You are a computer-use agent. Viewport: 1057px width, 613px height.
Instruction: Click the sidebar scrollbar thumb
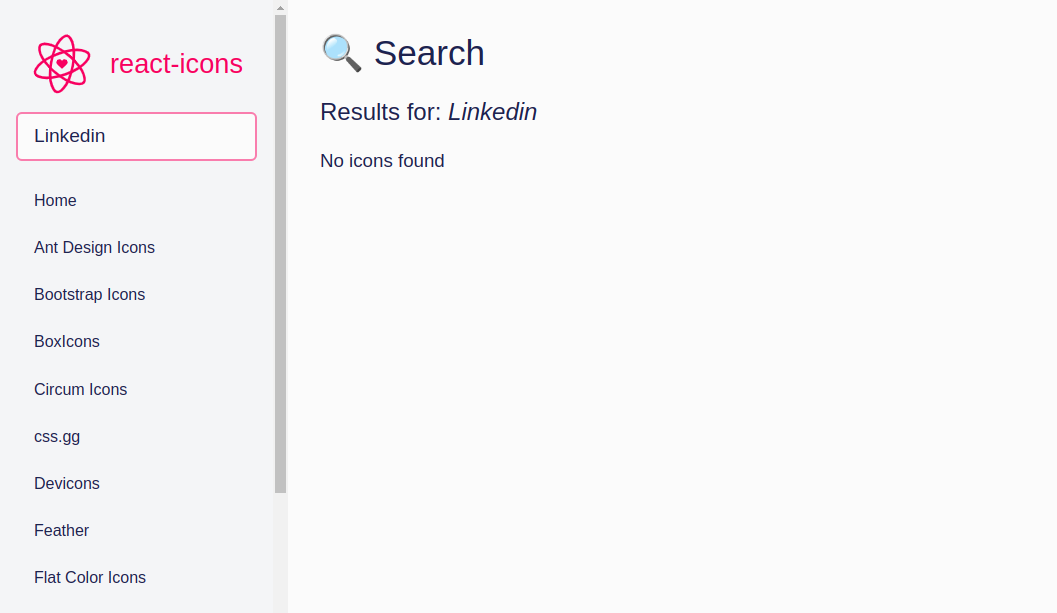[278, 250]
